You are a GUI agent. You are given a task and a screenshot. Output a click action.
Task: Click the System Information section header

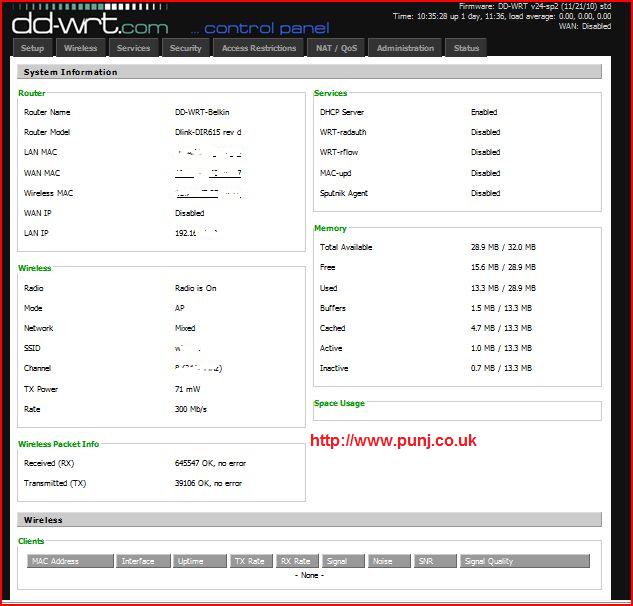coord(309,72)
